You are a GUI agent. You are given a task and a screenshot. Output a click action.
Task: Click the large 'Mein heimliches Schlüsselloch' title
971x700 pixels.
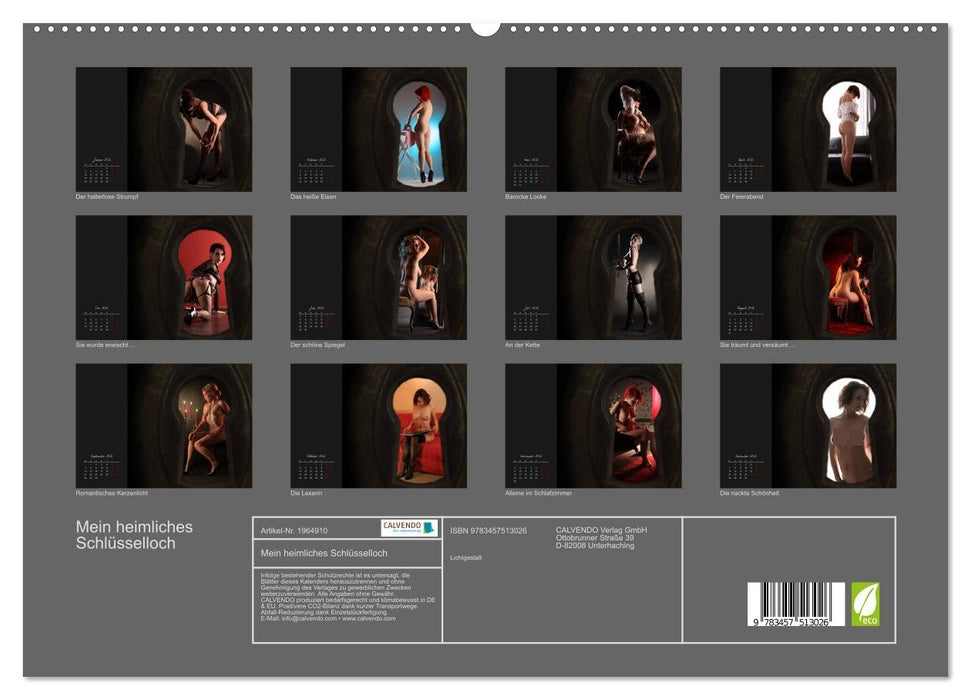135,535
